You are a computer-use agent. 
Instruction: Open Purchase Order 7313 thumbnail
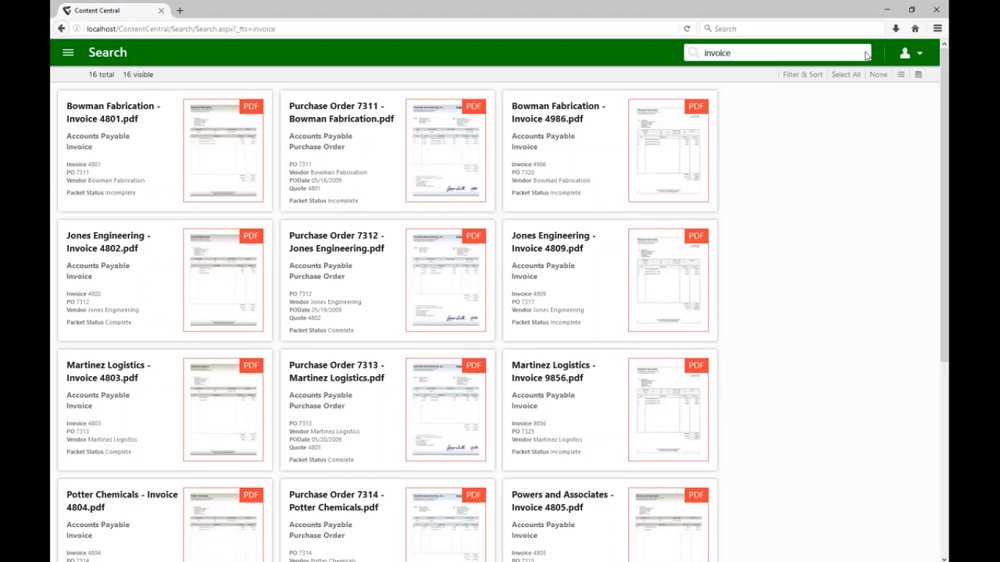[446, 410]
